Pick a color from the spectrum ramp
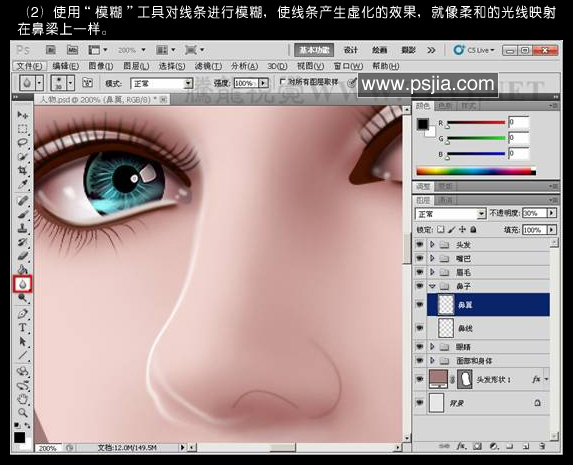The image size is (573, 465). (476, 171)
